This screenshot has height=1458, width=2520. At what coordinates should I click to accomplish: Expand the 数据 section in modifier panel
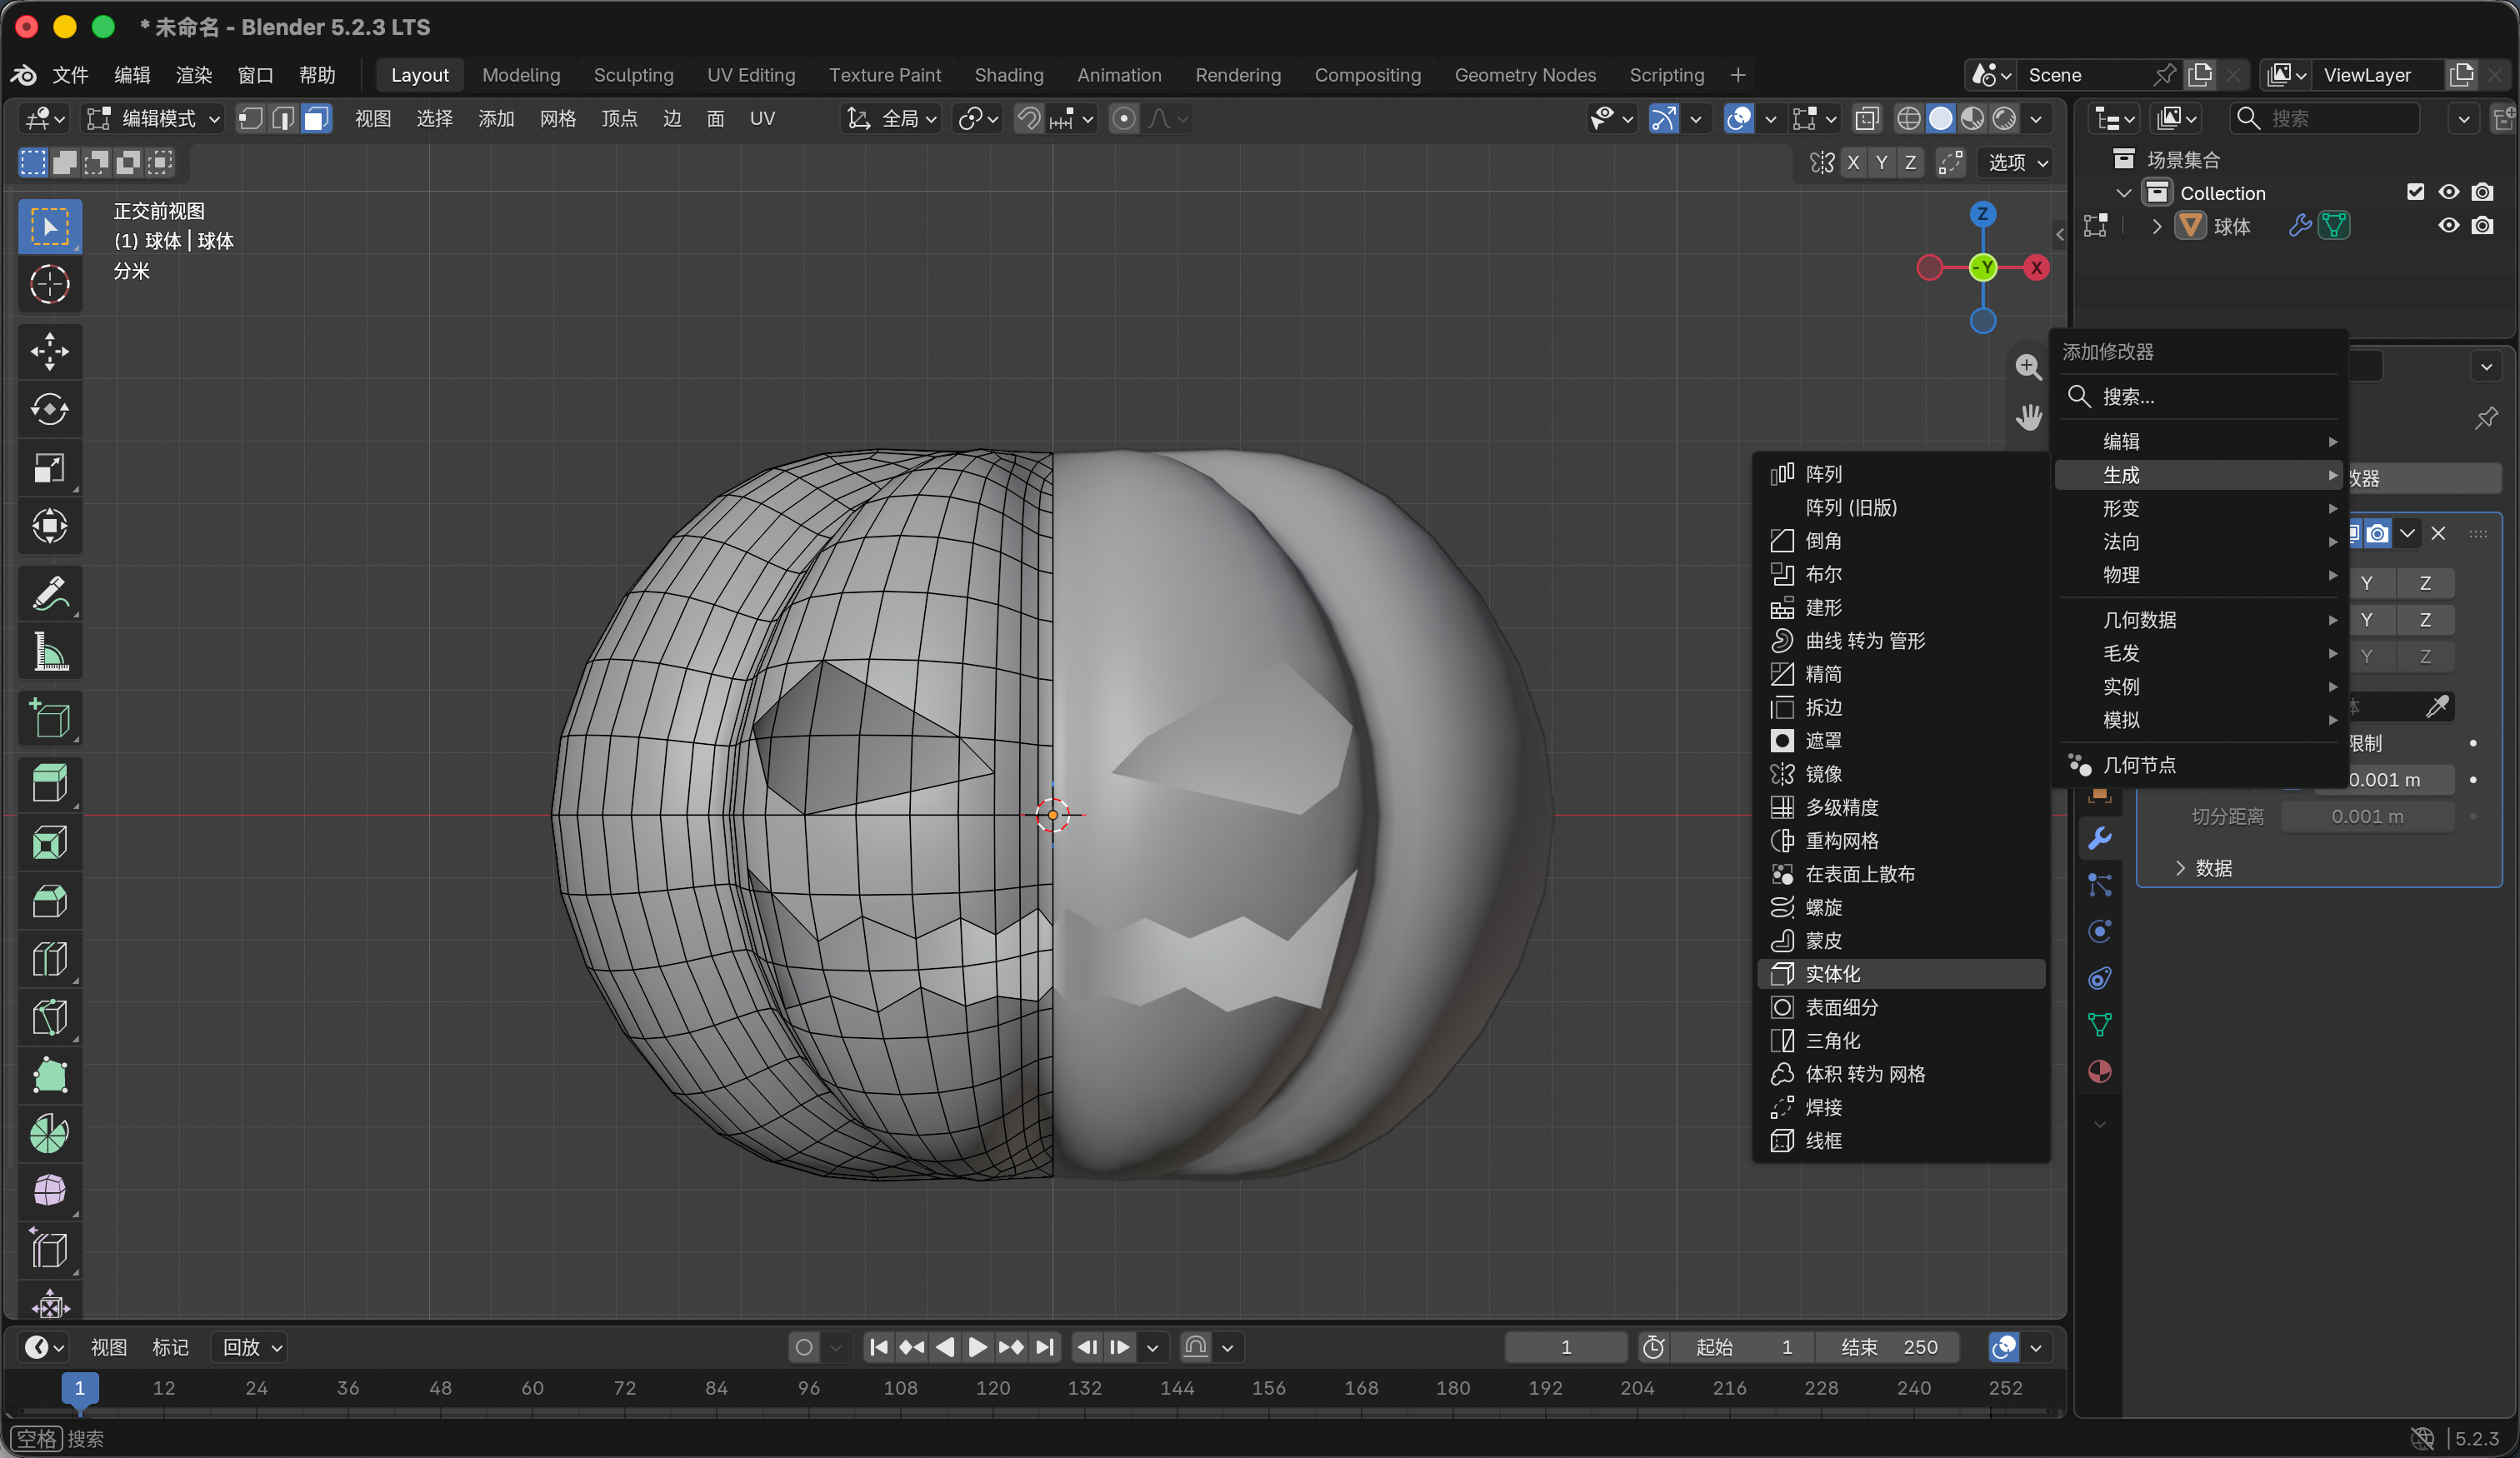(2203, 868)
